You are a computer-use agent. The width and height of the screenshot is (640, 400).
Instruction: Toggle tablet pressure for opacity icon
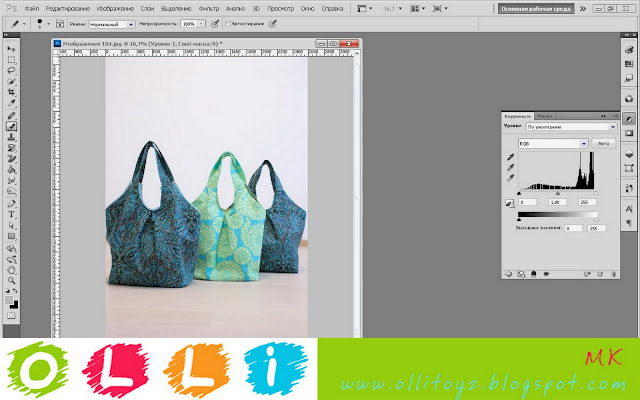point(215,24)
